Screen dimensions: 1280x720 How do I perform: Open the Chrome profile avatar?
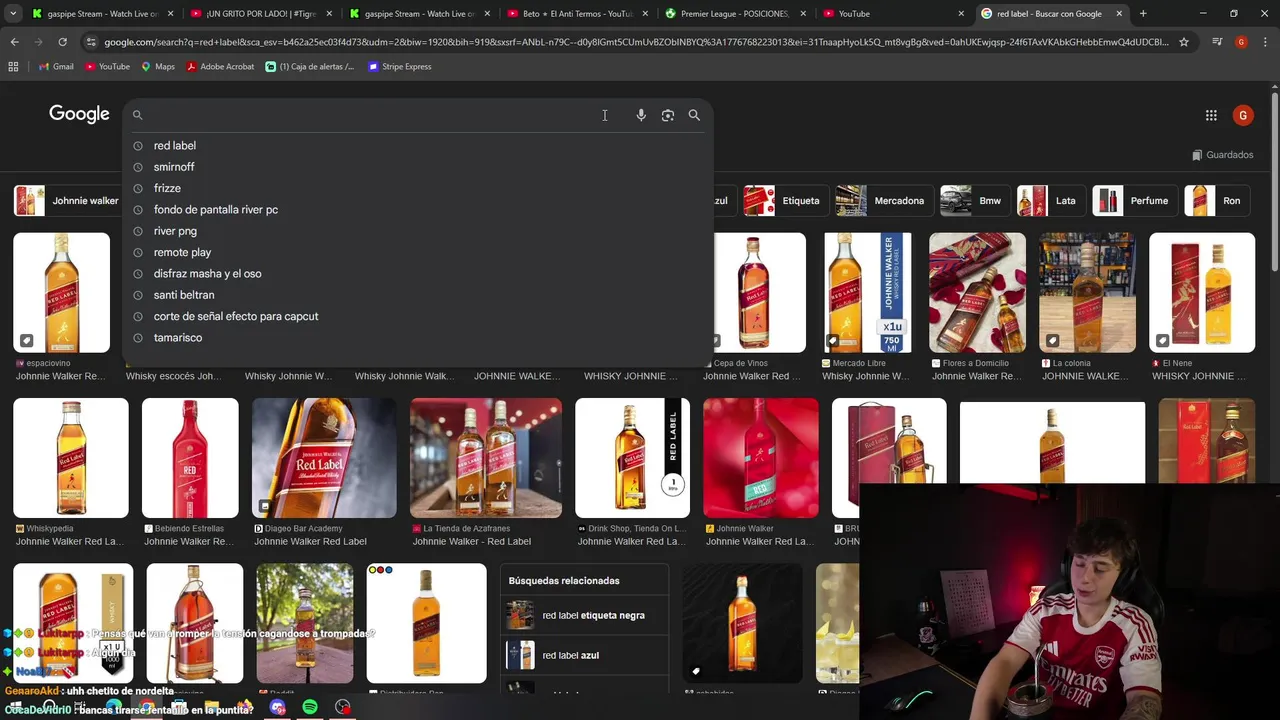tap(1241, 42)
